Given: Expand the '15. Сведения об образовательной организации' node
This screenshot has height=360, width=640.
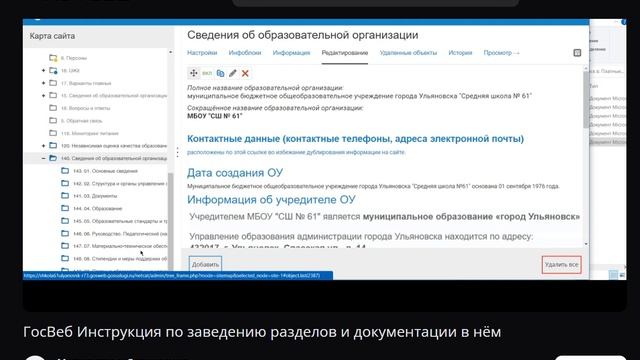Looking at the screenshot, I should pyautogui.click(x=43, y=96).
